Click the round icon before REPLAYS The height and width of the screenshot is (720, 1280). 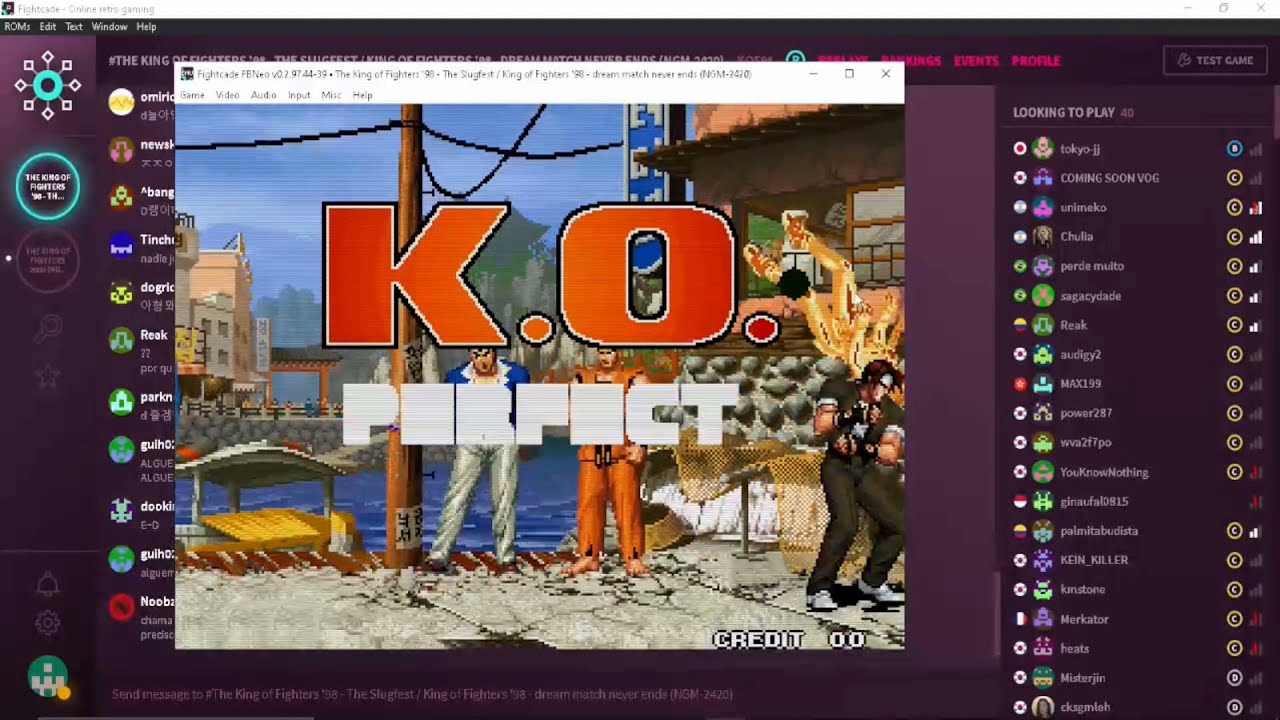pos(795,60)
